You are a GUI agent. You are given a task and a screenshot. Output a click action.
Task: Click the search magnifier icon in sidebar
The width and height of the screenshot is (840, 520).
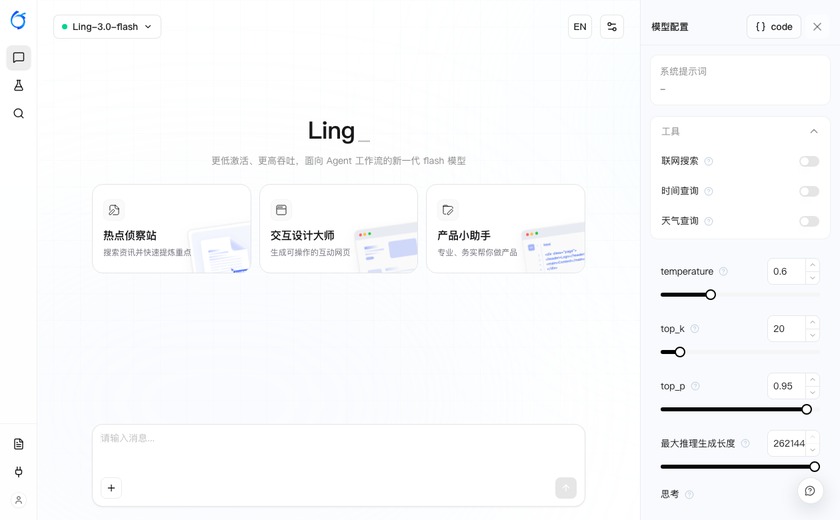pos(18,114)
